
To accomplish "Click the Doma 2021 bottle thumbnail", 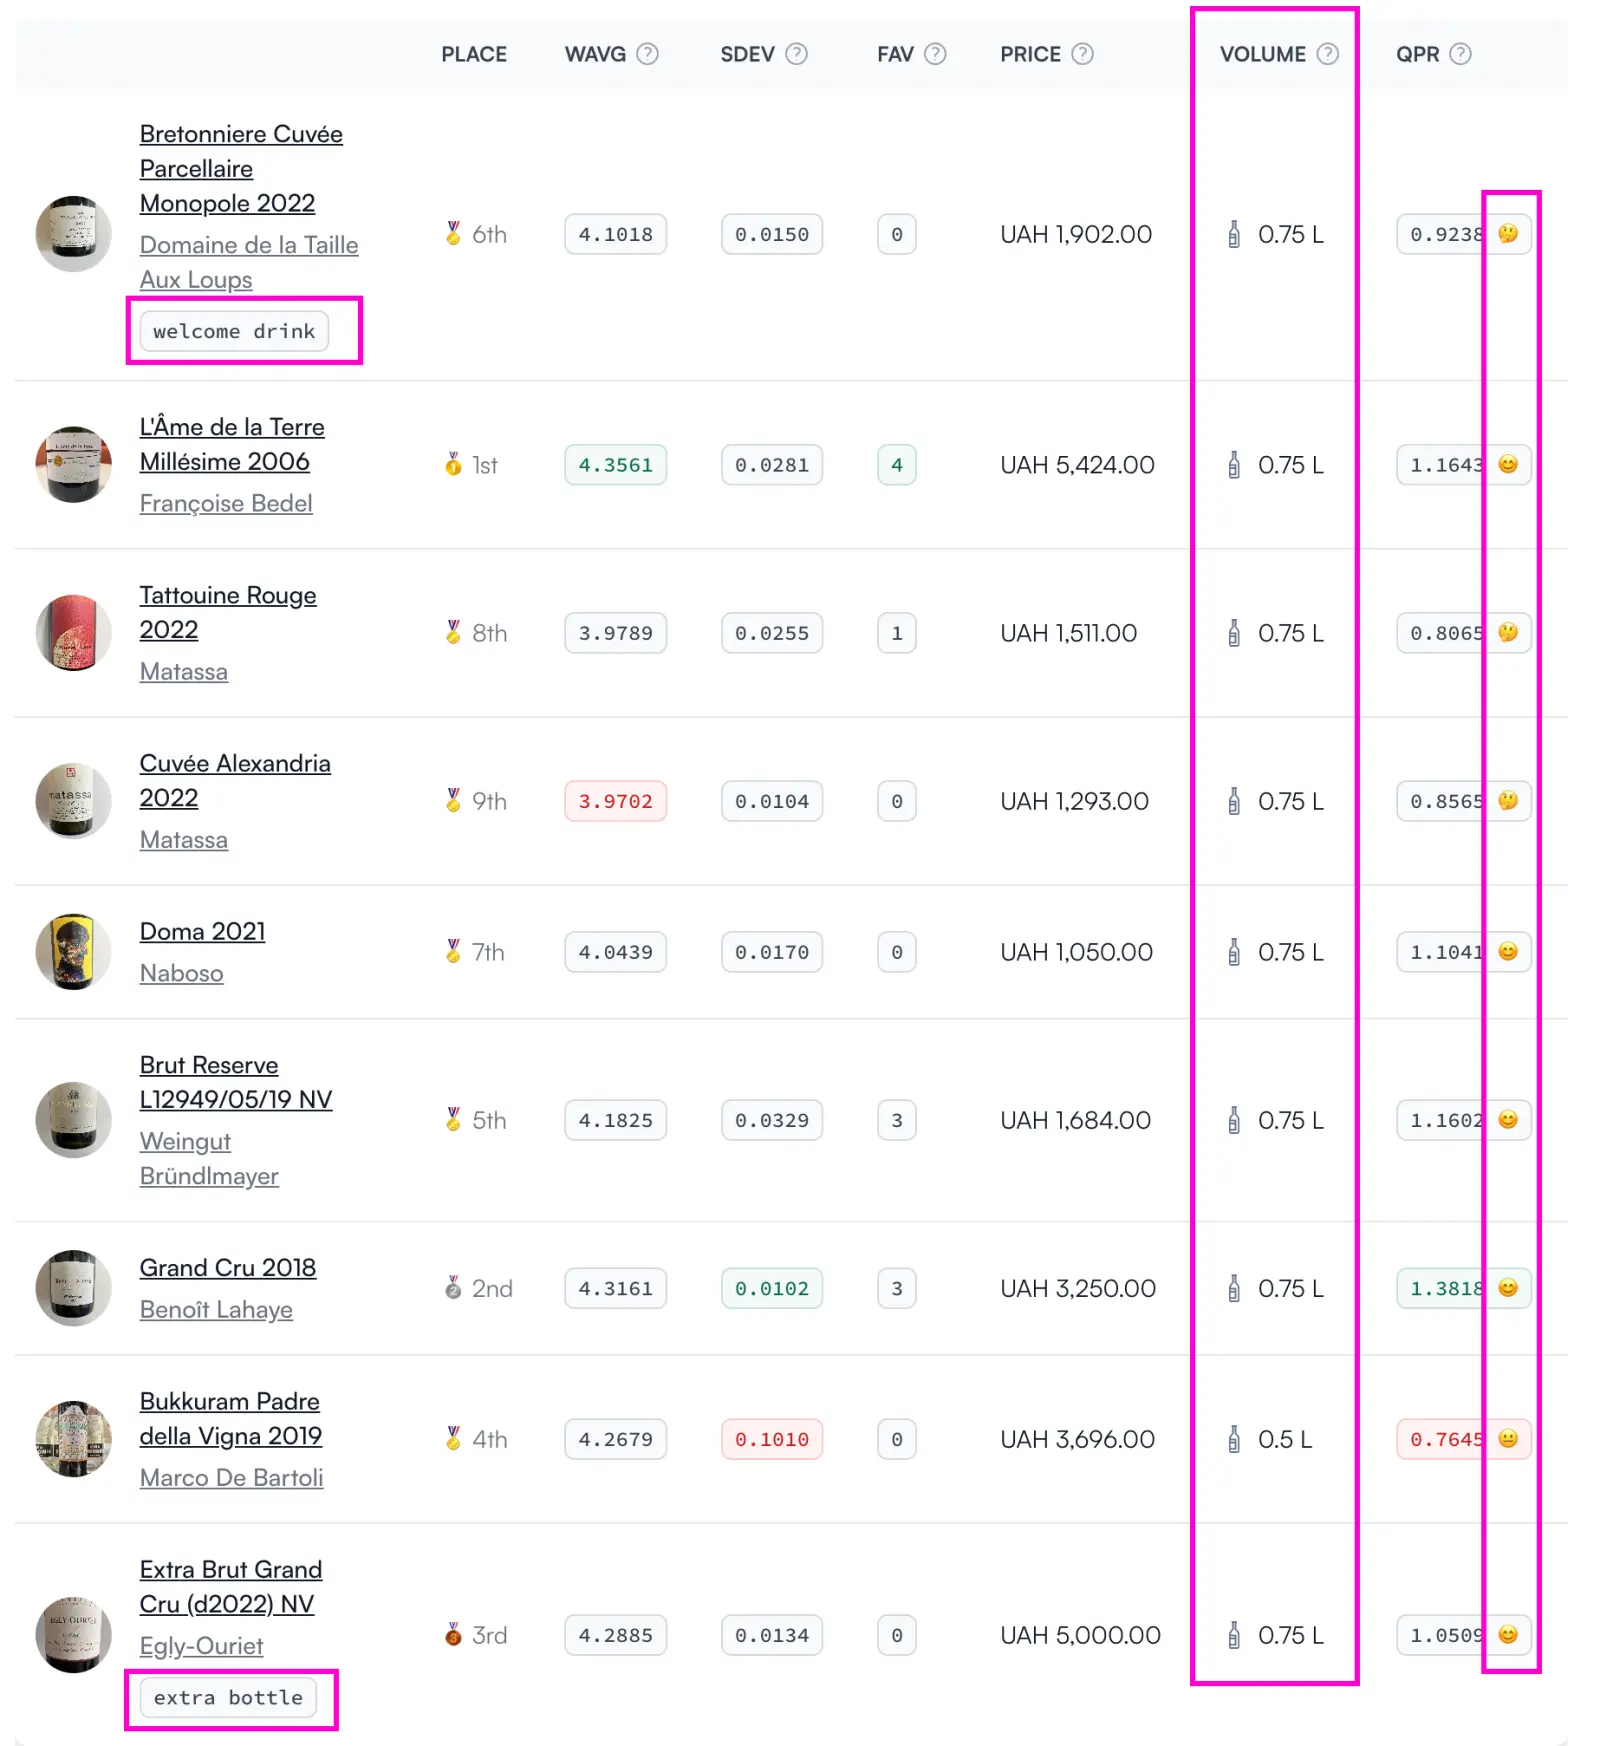I will pyautogui.click(x=73, y=951).
